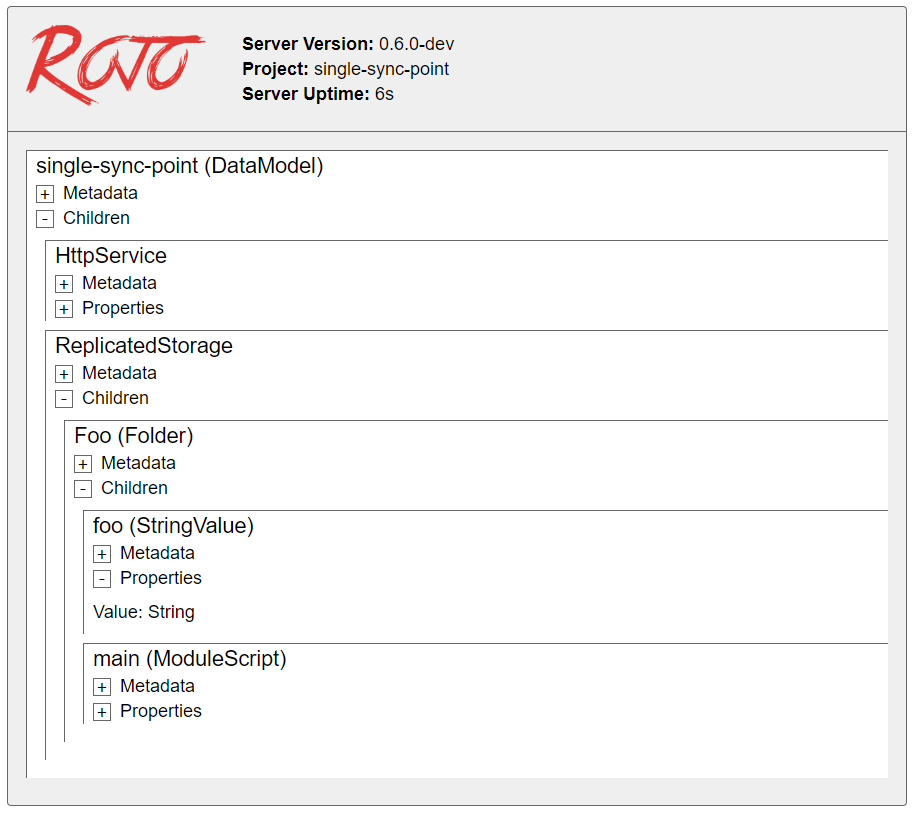
Task: Select the foo (StringValue) heading
Action: pos(173,526)
